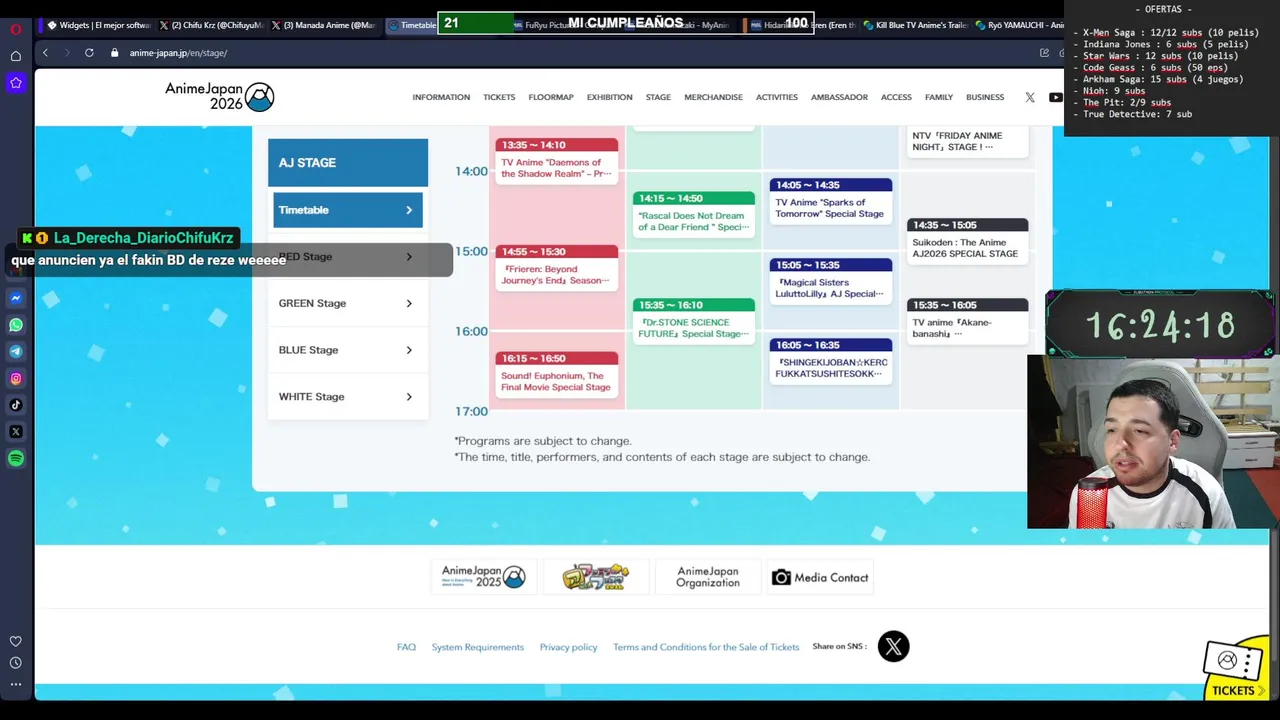Viewport: 1280px width, 720px height.
Task: Open the three-dots sidebar settings
Action: pyautogui.click(x=16, y=685)
